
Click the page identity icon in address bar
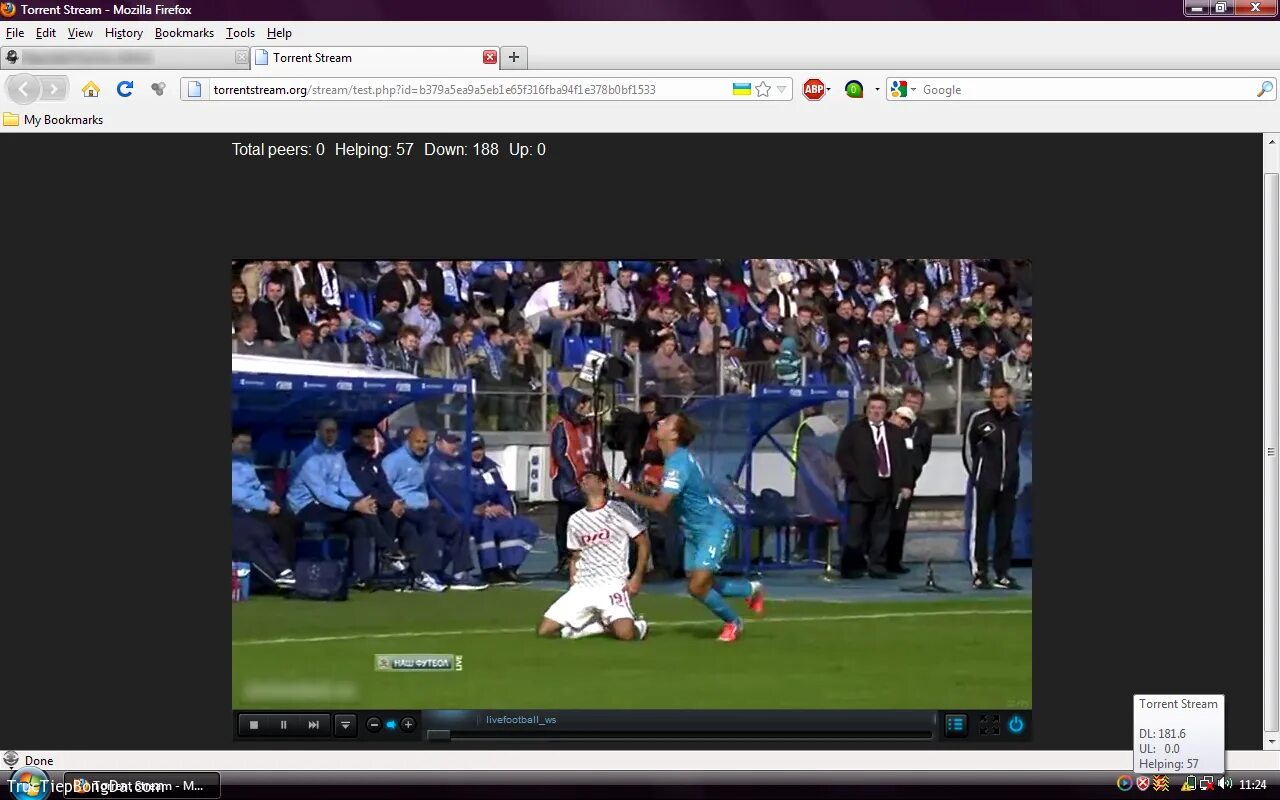click(x=195, y=89)
